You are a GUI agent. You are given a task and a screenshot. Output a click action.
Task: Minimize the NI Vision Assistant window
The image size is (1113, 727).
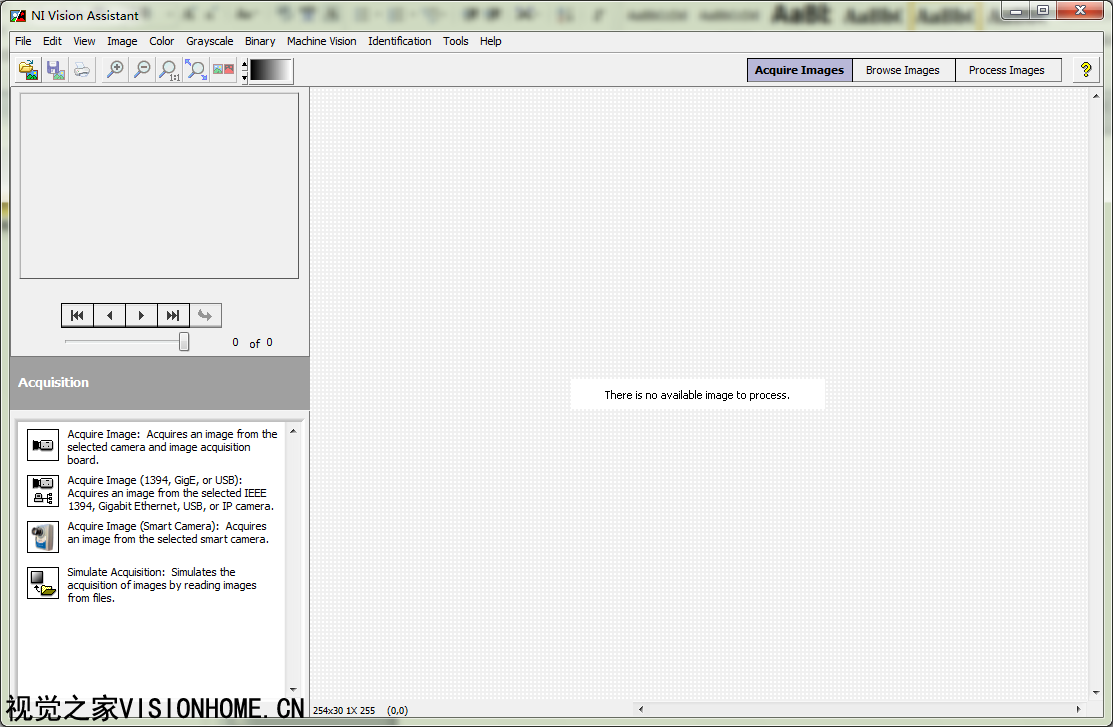(1016, 11)
